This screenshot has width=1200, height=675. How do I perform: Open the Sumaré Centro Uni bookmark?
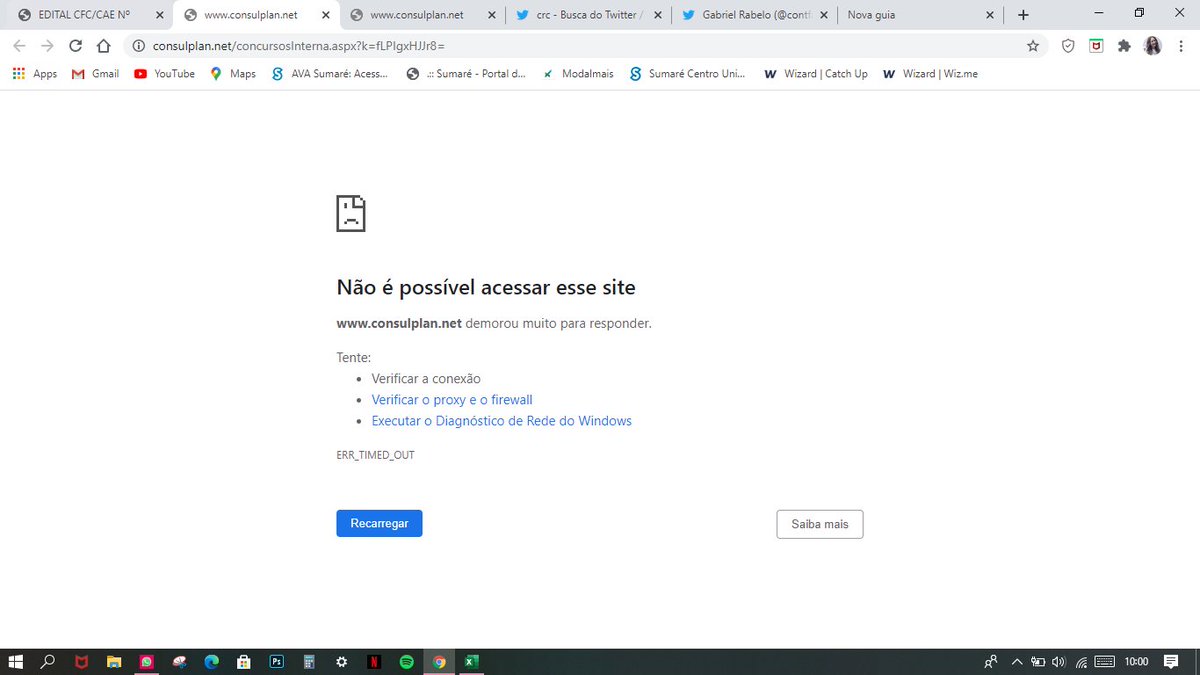click(688, 74)
